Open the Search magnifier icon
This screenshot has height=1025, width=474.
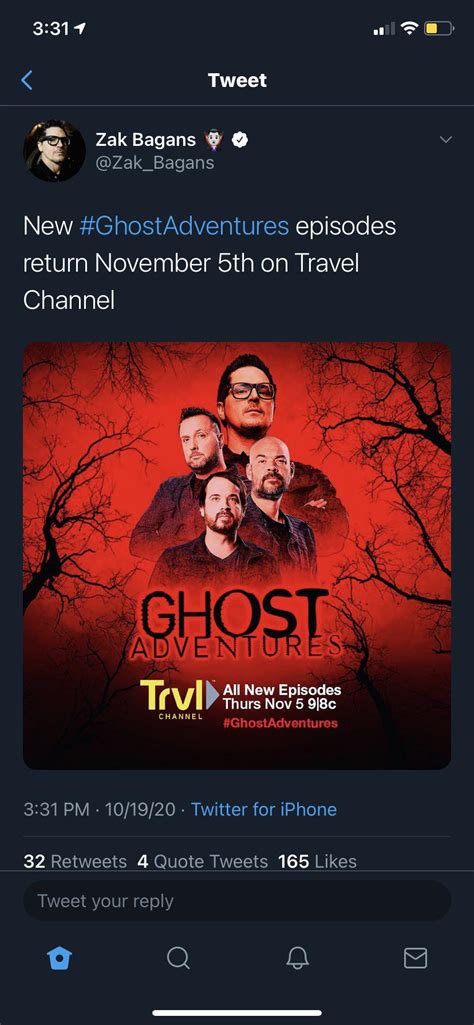click(x=178, y=958)
